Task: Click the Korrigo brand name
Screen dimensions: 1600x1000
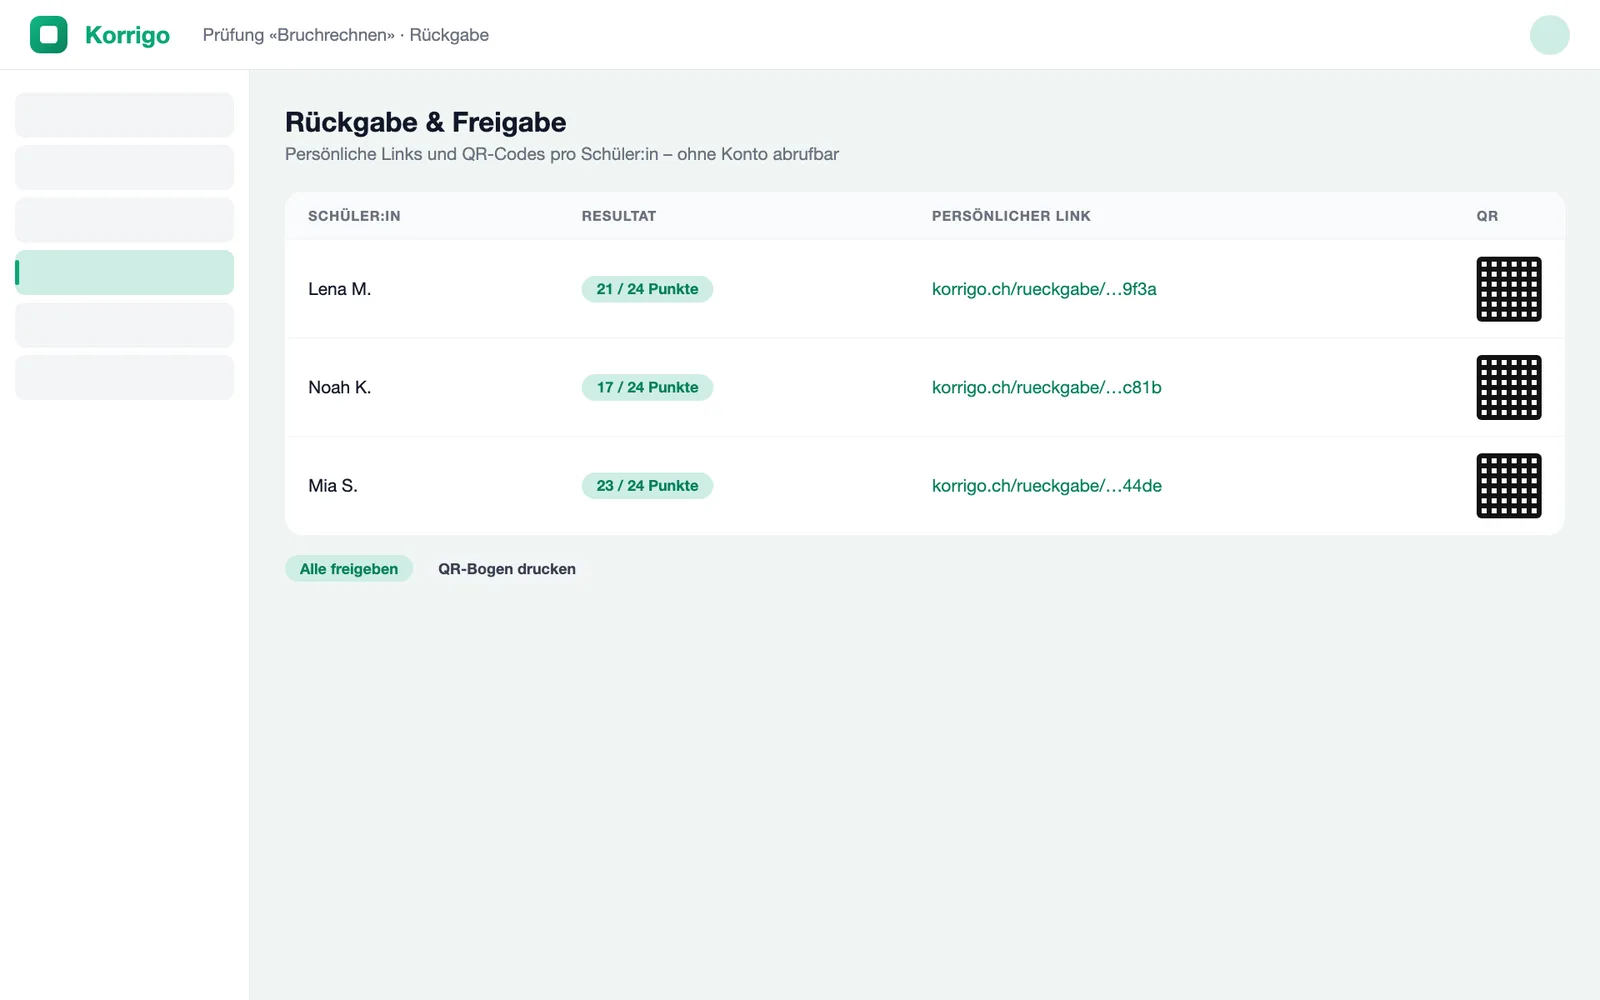Action: click(x=127, y=35)
